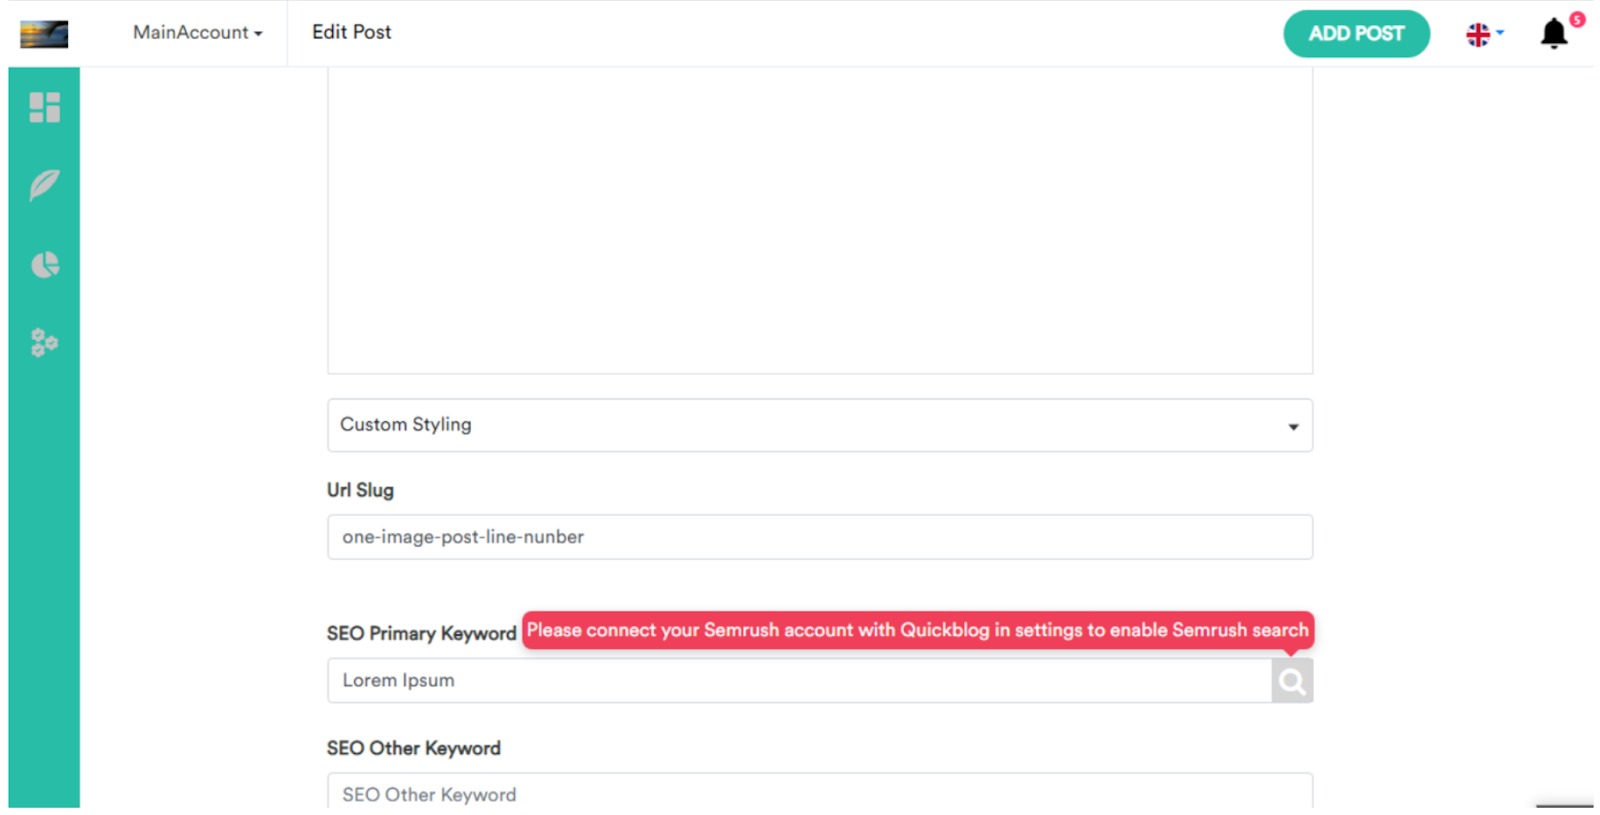
Task: Click the SEO Primary Keyword label
Action: point(421,633)
